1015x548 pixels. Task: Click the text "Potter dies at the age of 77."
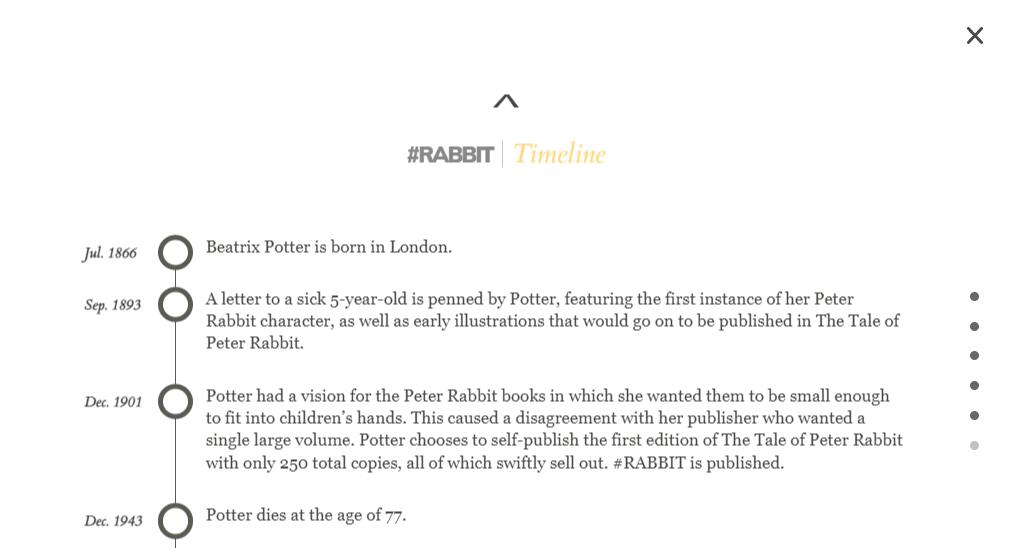coord(306,515)
